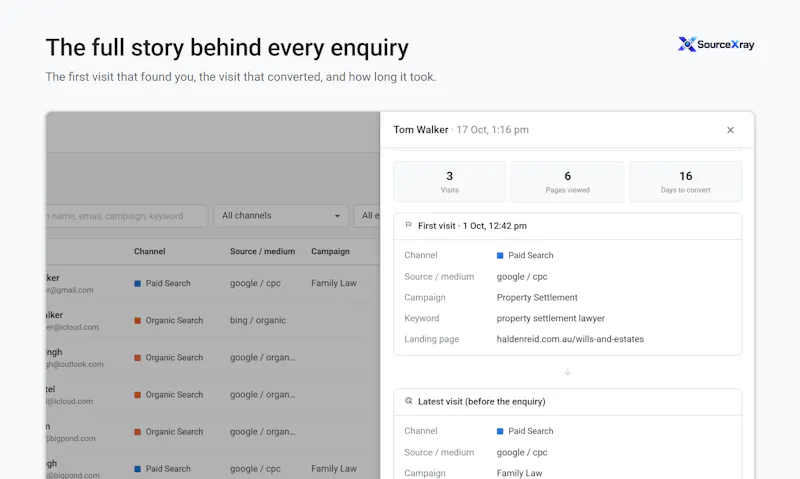Open the All channels dropdown
This screenshot has width=800, height=479.
coord(281,216)
